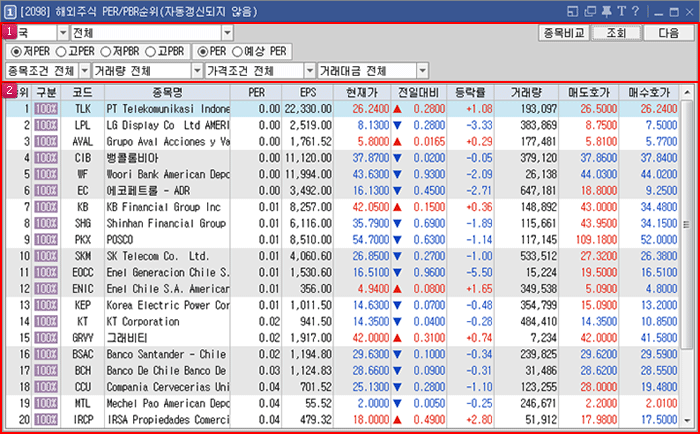Pin the window with the pushpin icon
This screenshot has height=434, width=700.
point(606,12)
